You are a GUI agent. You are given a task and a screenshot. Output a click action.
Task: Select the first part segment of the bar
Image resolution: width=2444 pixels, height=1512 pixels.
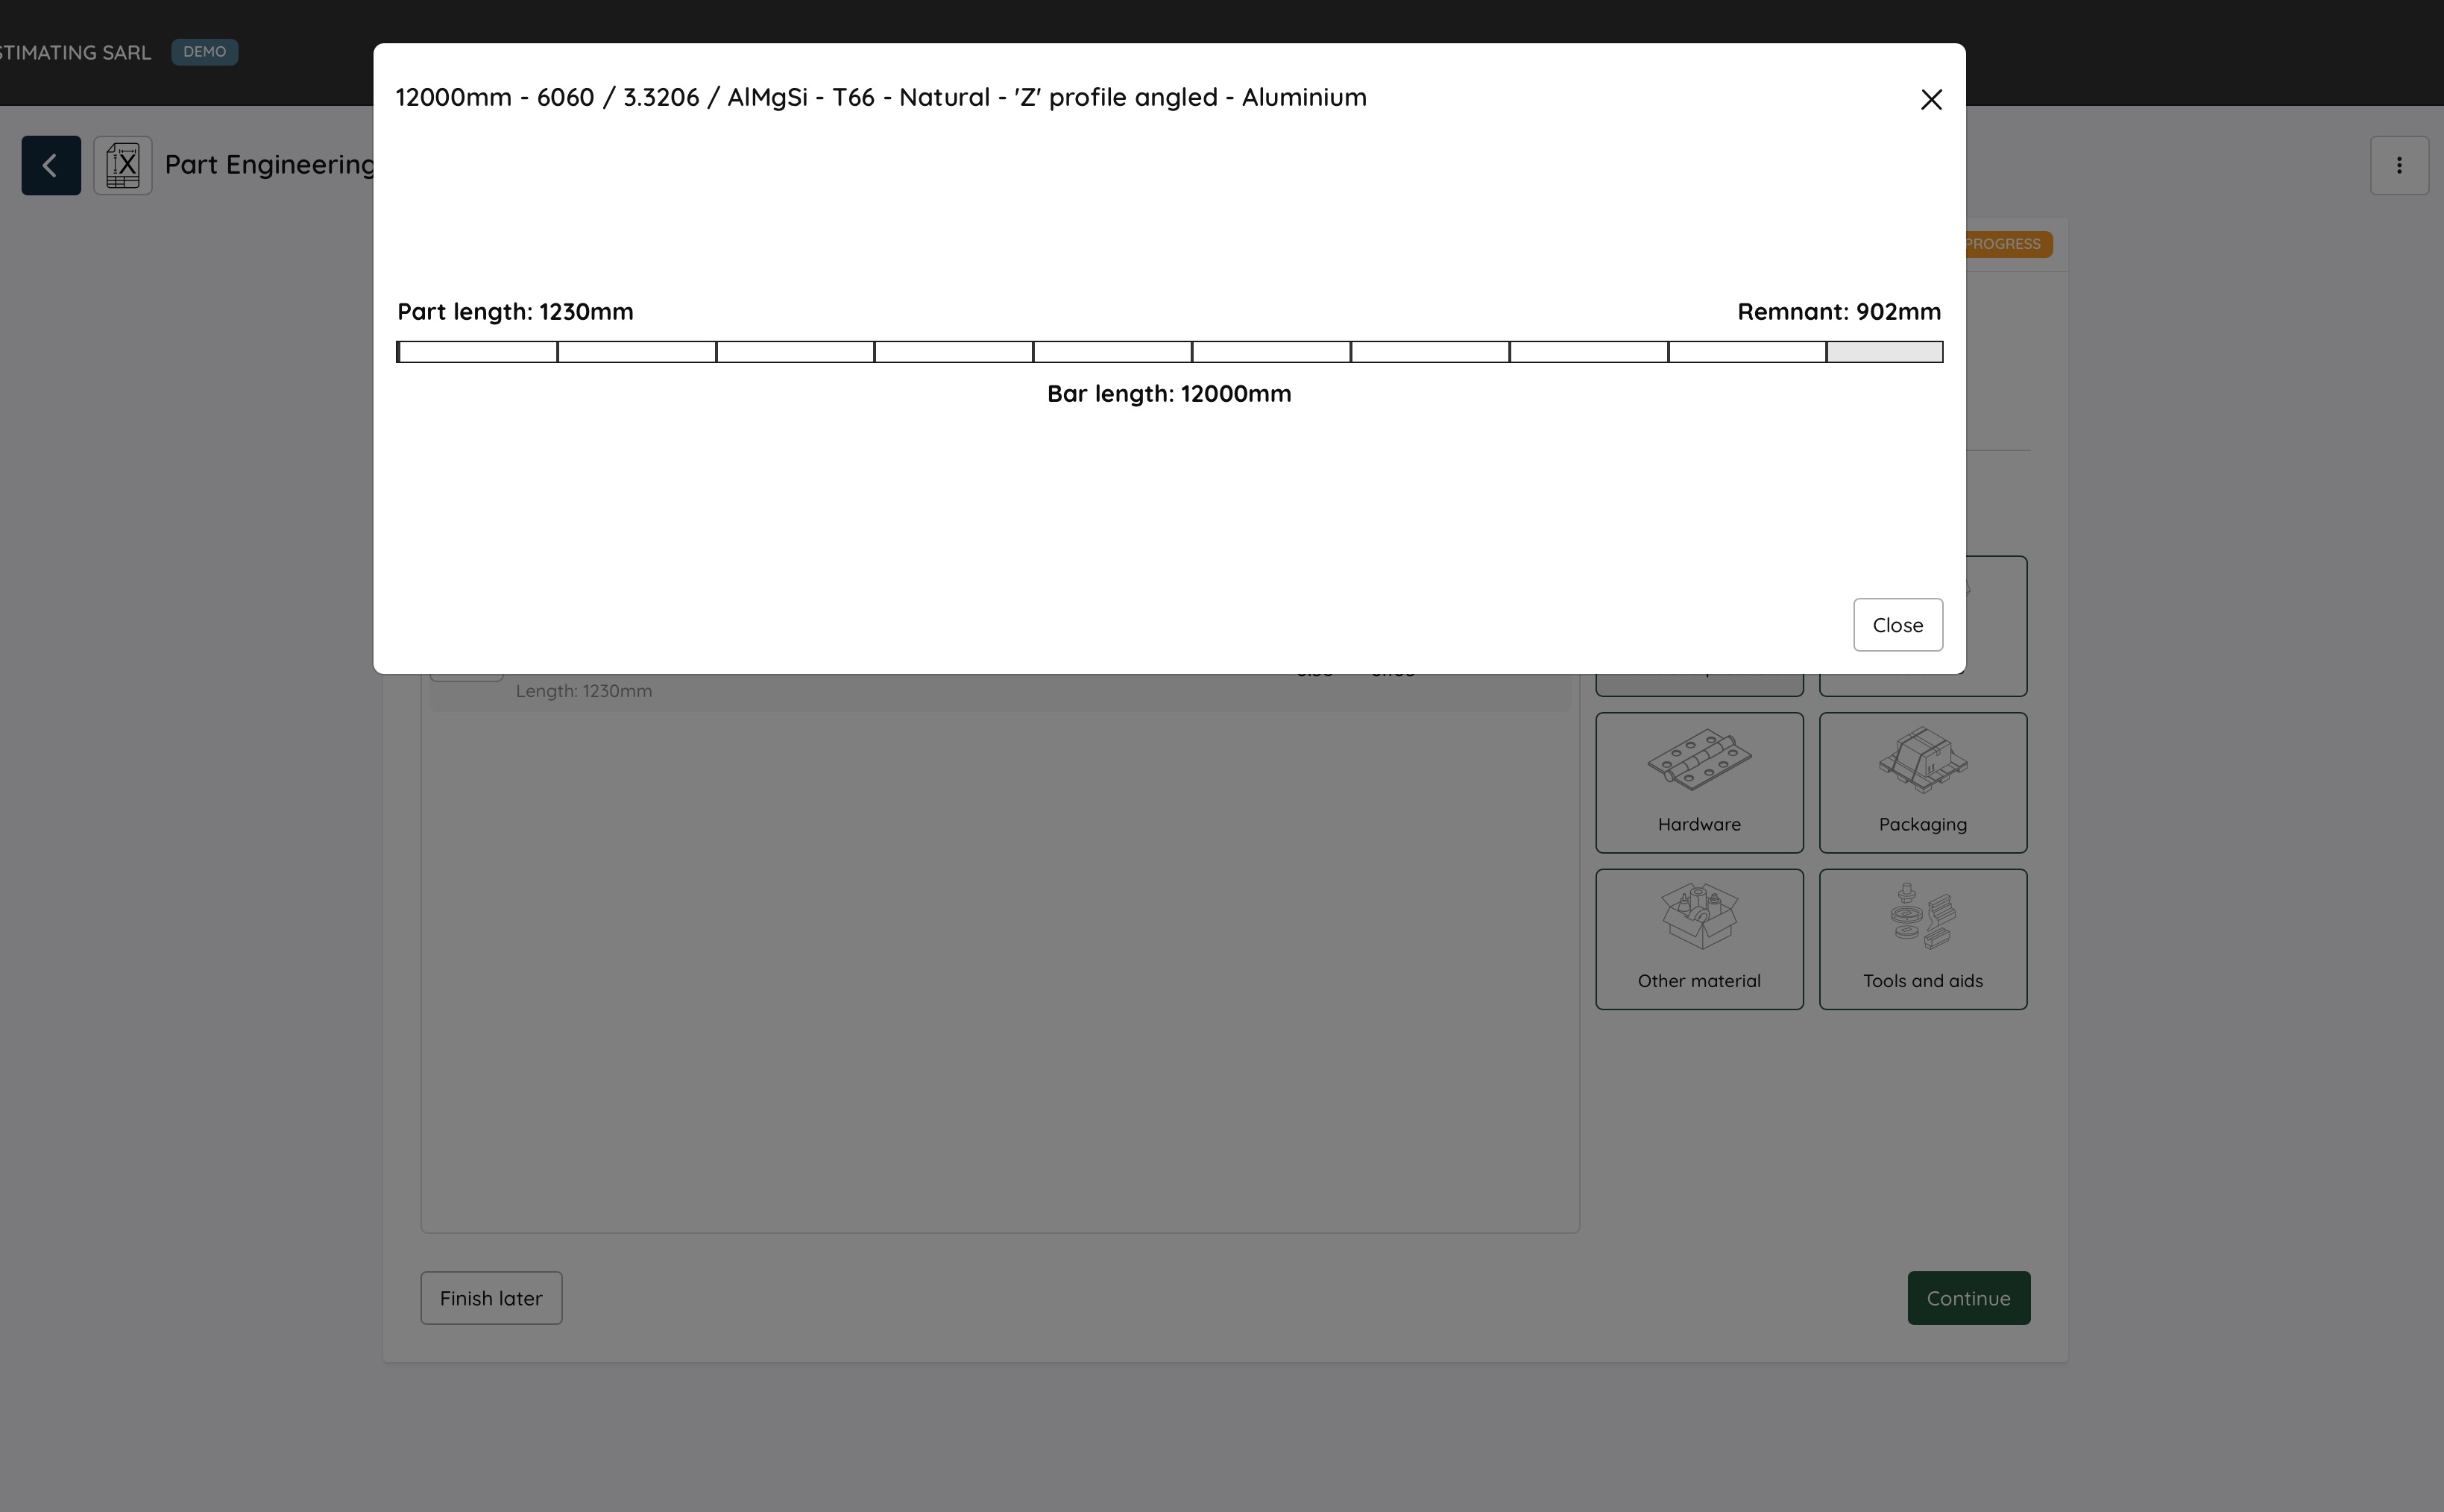coord(478,352)
